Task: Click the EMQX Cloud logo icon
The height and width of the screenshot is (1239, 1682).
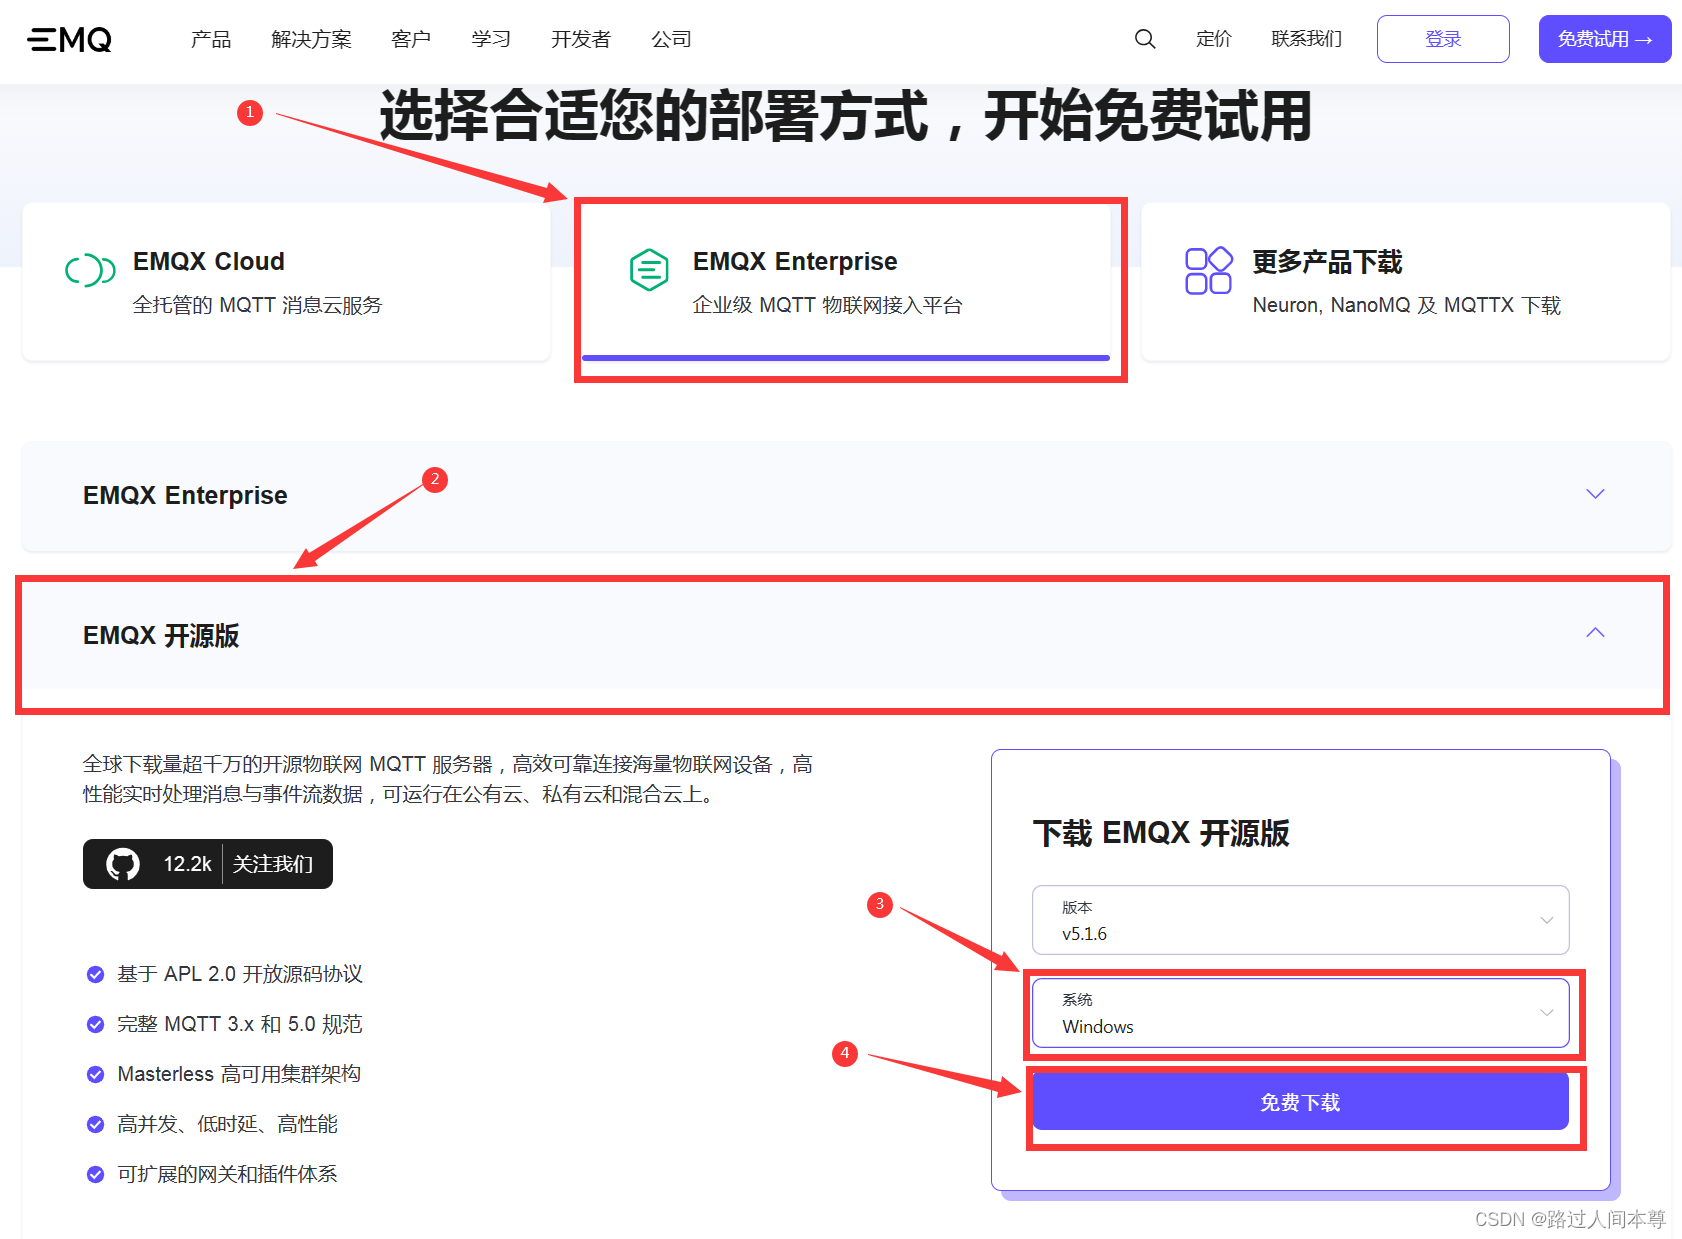Action: point(90,269)
